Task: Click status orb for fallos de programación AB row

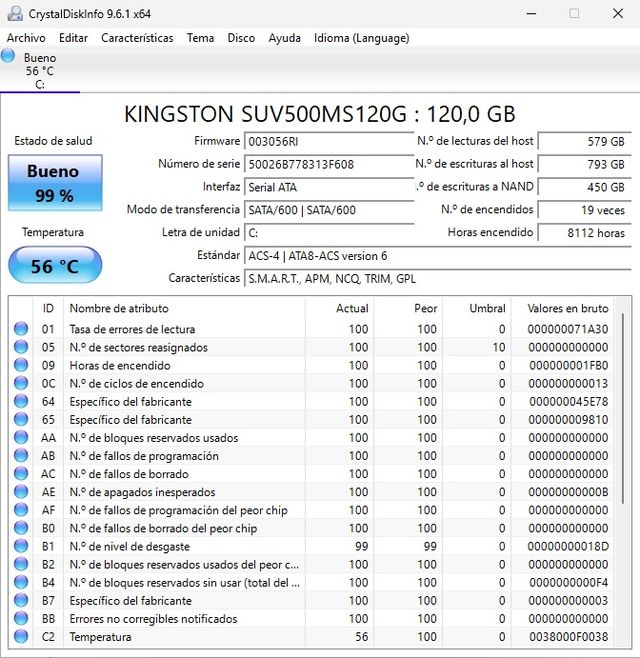Action: click(21, 455)
